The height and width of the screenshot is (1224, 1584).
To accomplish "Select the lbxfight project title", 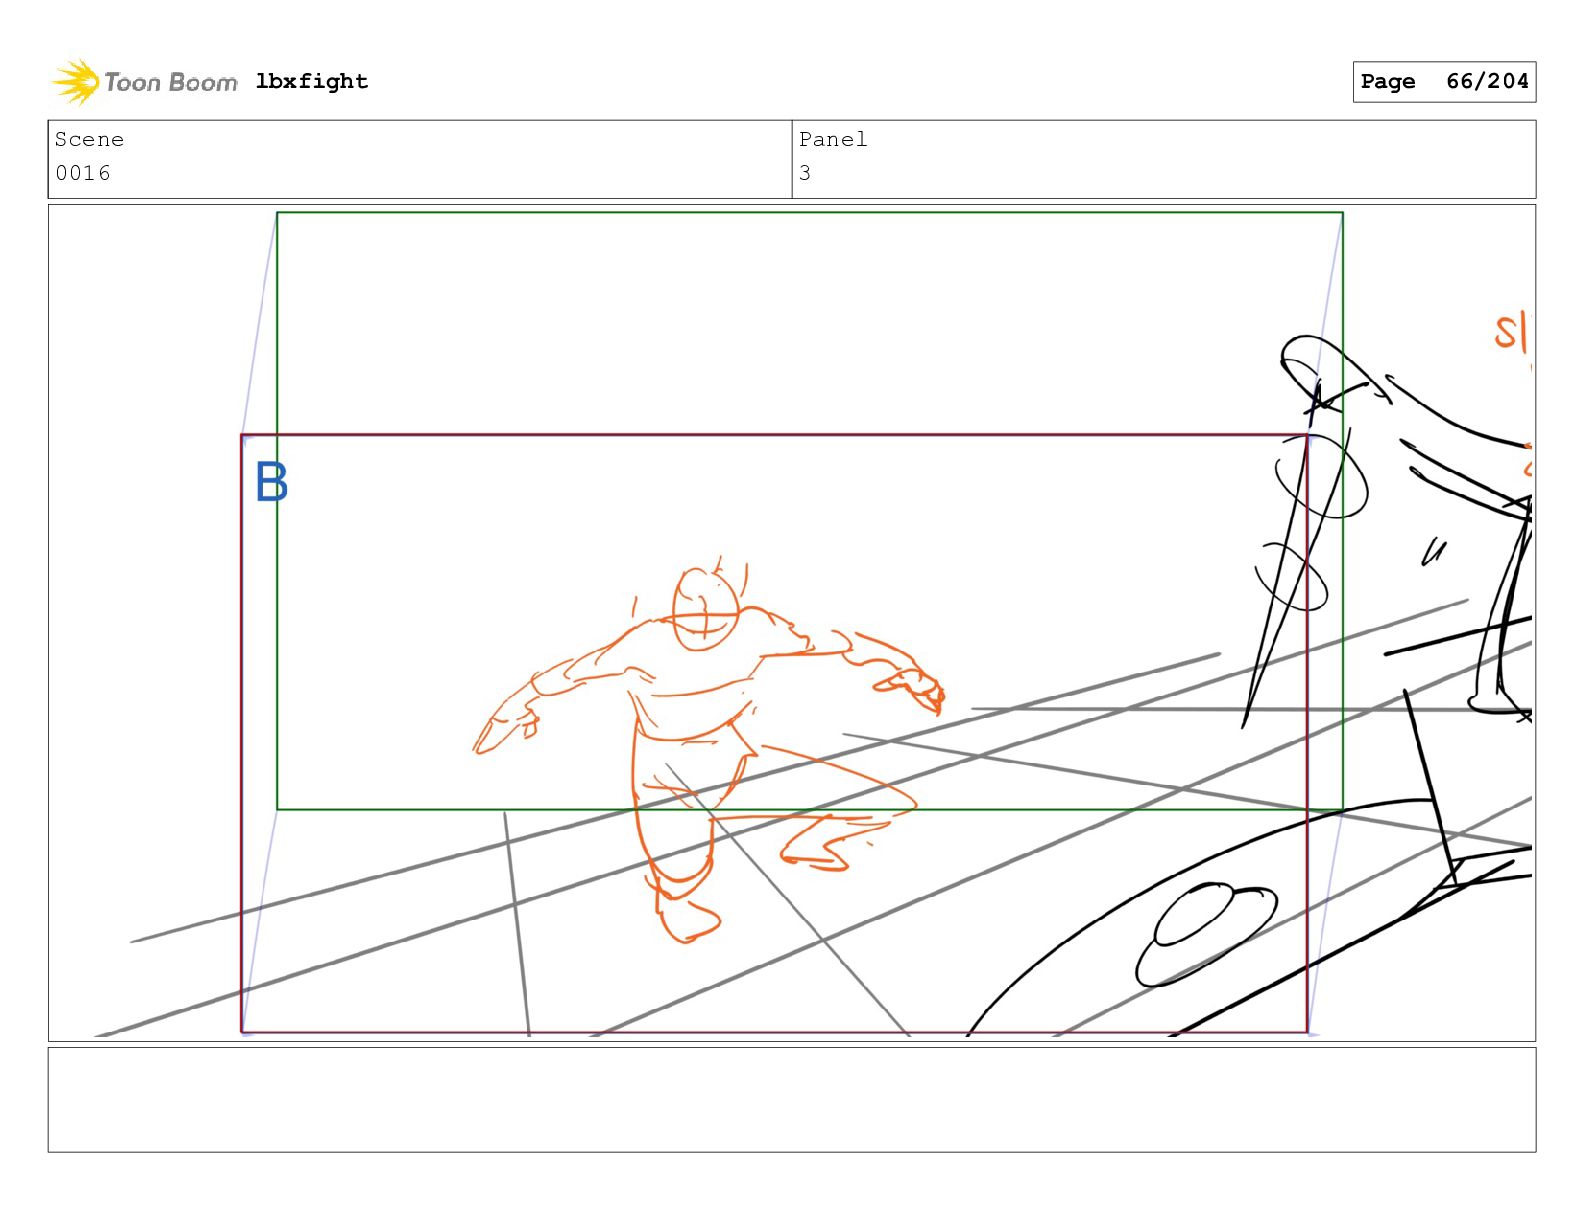I will [312, 81].
